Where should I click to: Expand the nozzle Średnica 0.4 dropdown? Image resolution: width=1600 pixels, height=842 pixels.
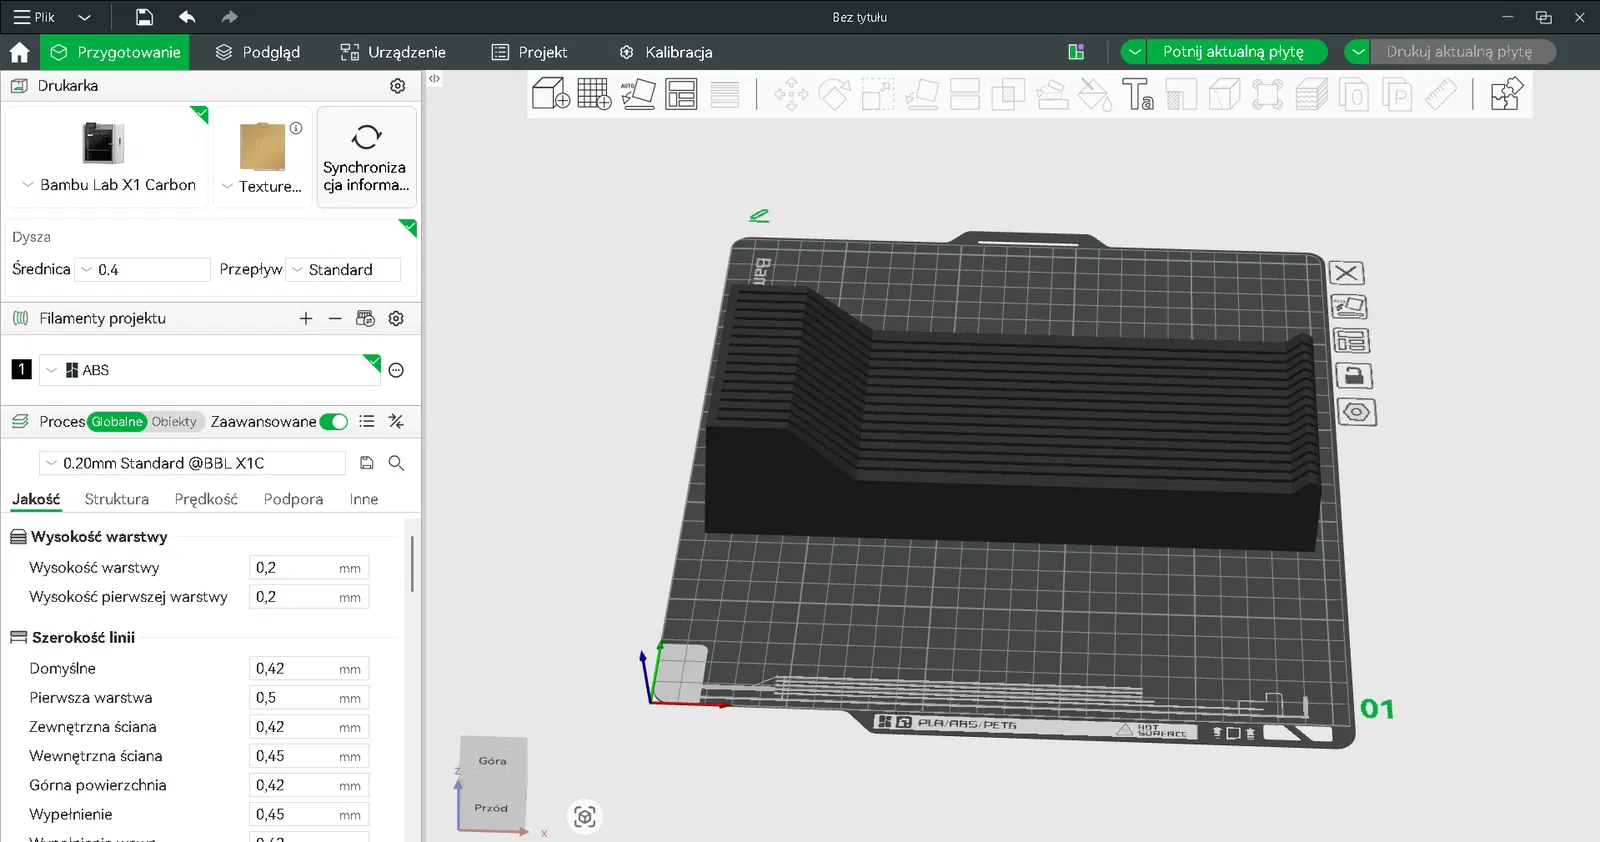point(142,270)
